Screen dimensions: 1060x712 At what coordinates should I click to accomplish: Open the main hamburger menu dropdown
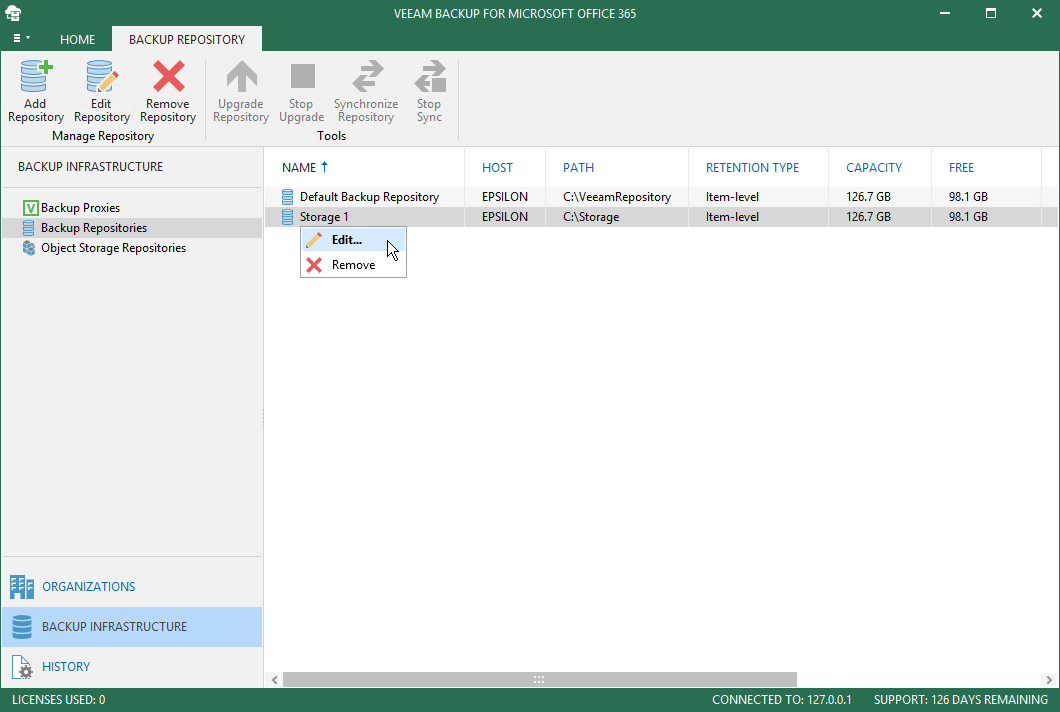coord(22,39)
